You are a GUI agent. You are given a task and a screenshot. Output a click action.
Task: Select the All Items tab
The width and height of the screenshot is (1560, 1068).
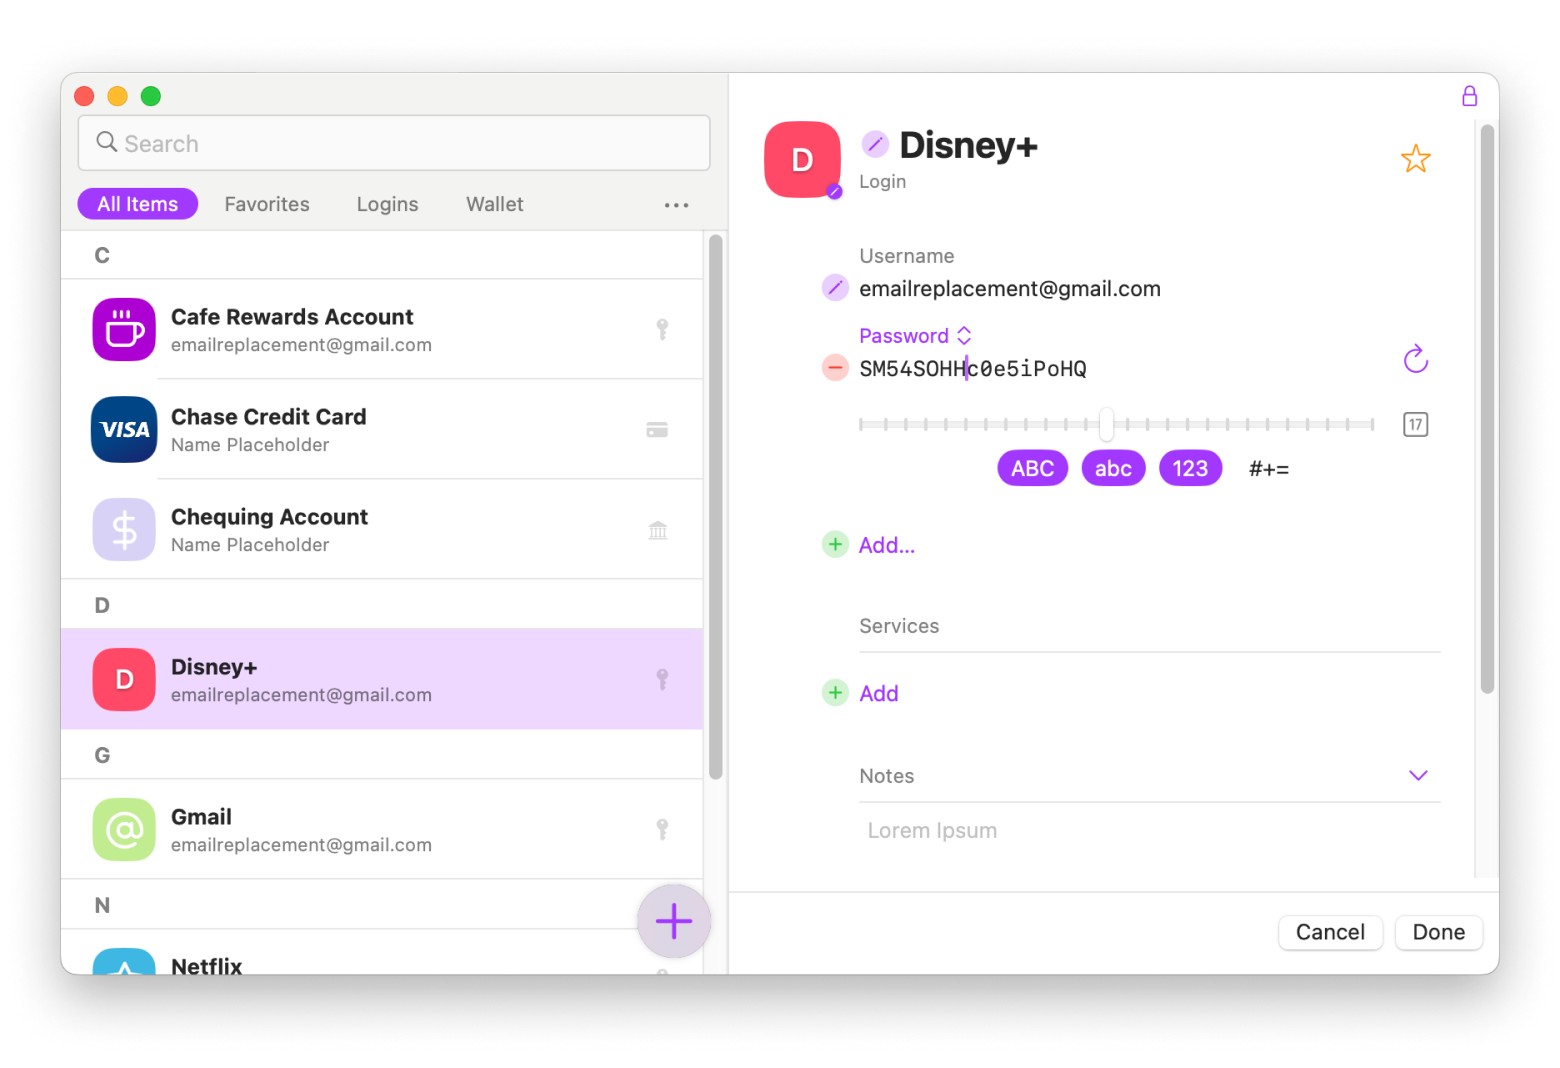(138, 204)
